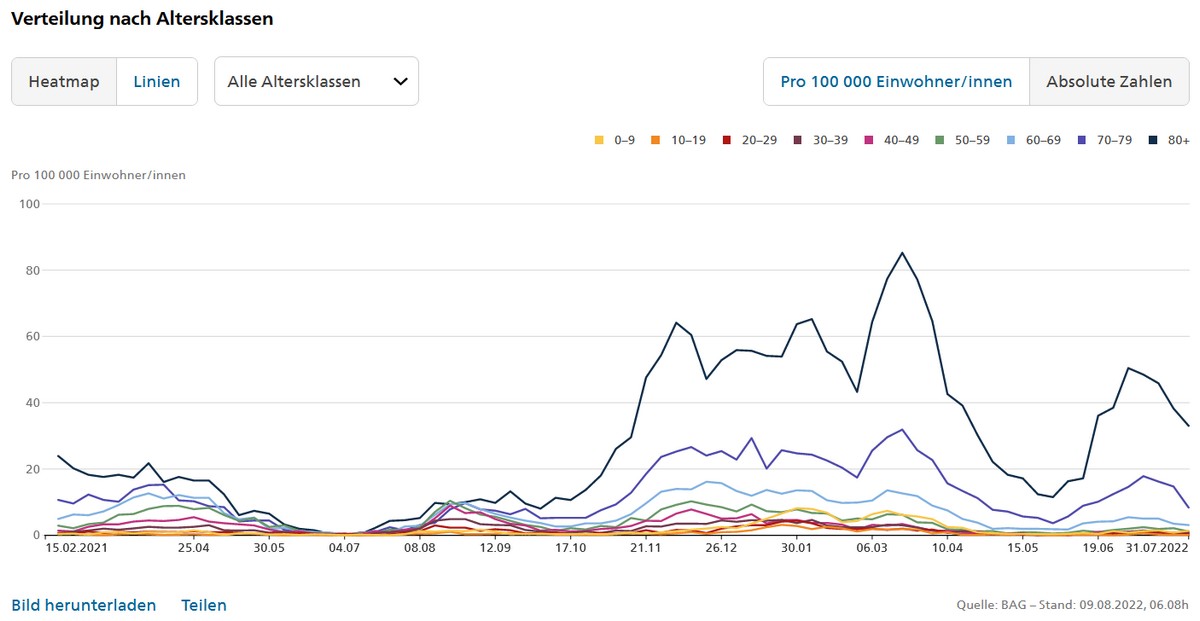Click the highest peak of the 80+ line
Viewport: 1200px width, 621px height.
coord(902,253)
